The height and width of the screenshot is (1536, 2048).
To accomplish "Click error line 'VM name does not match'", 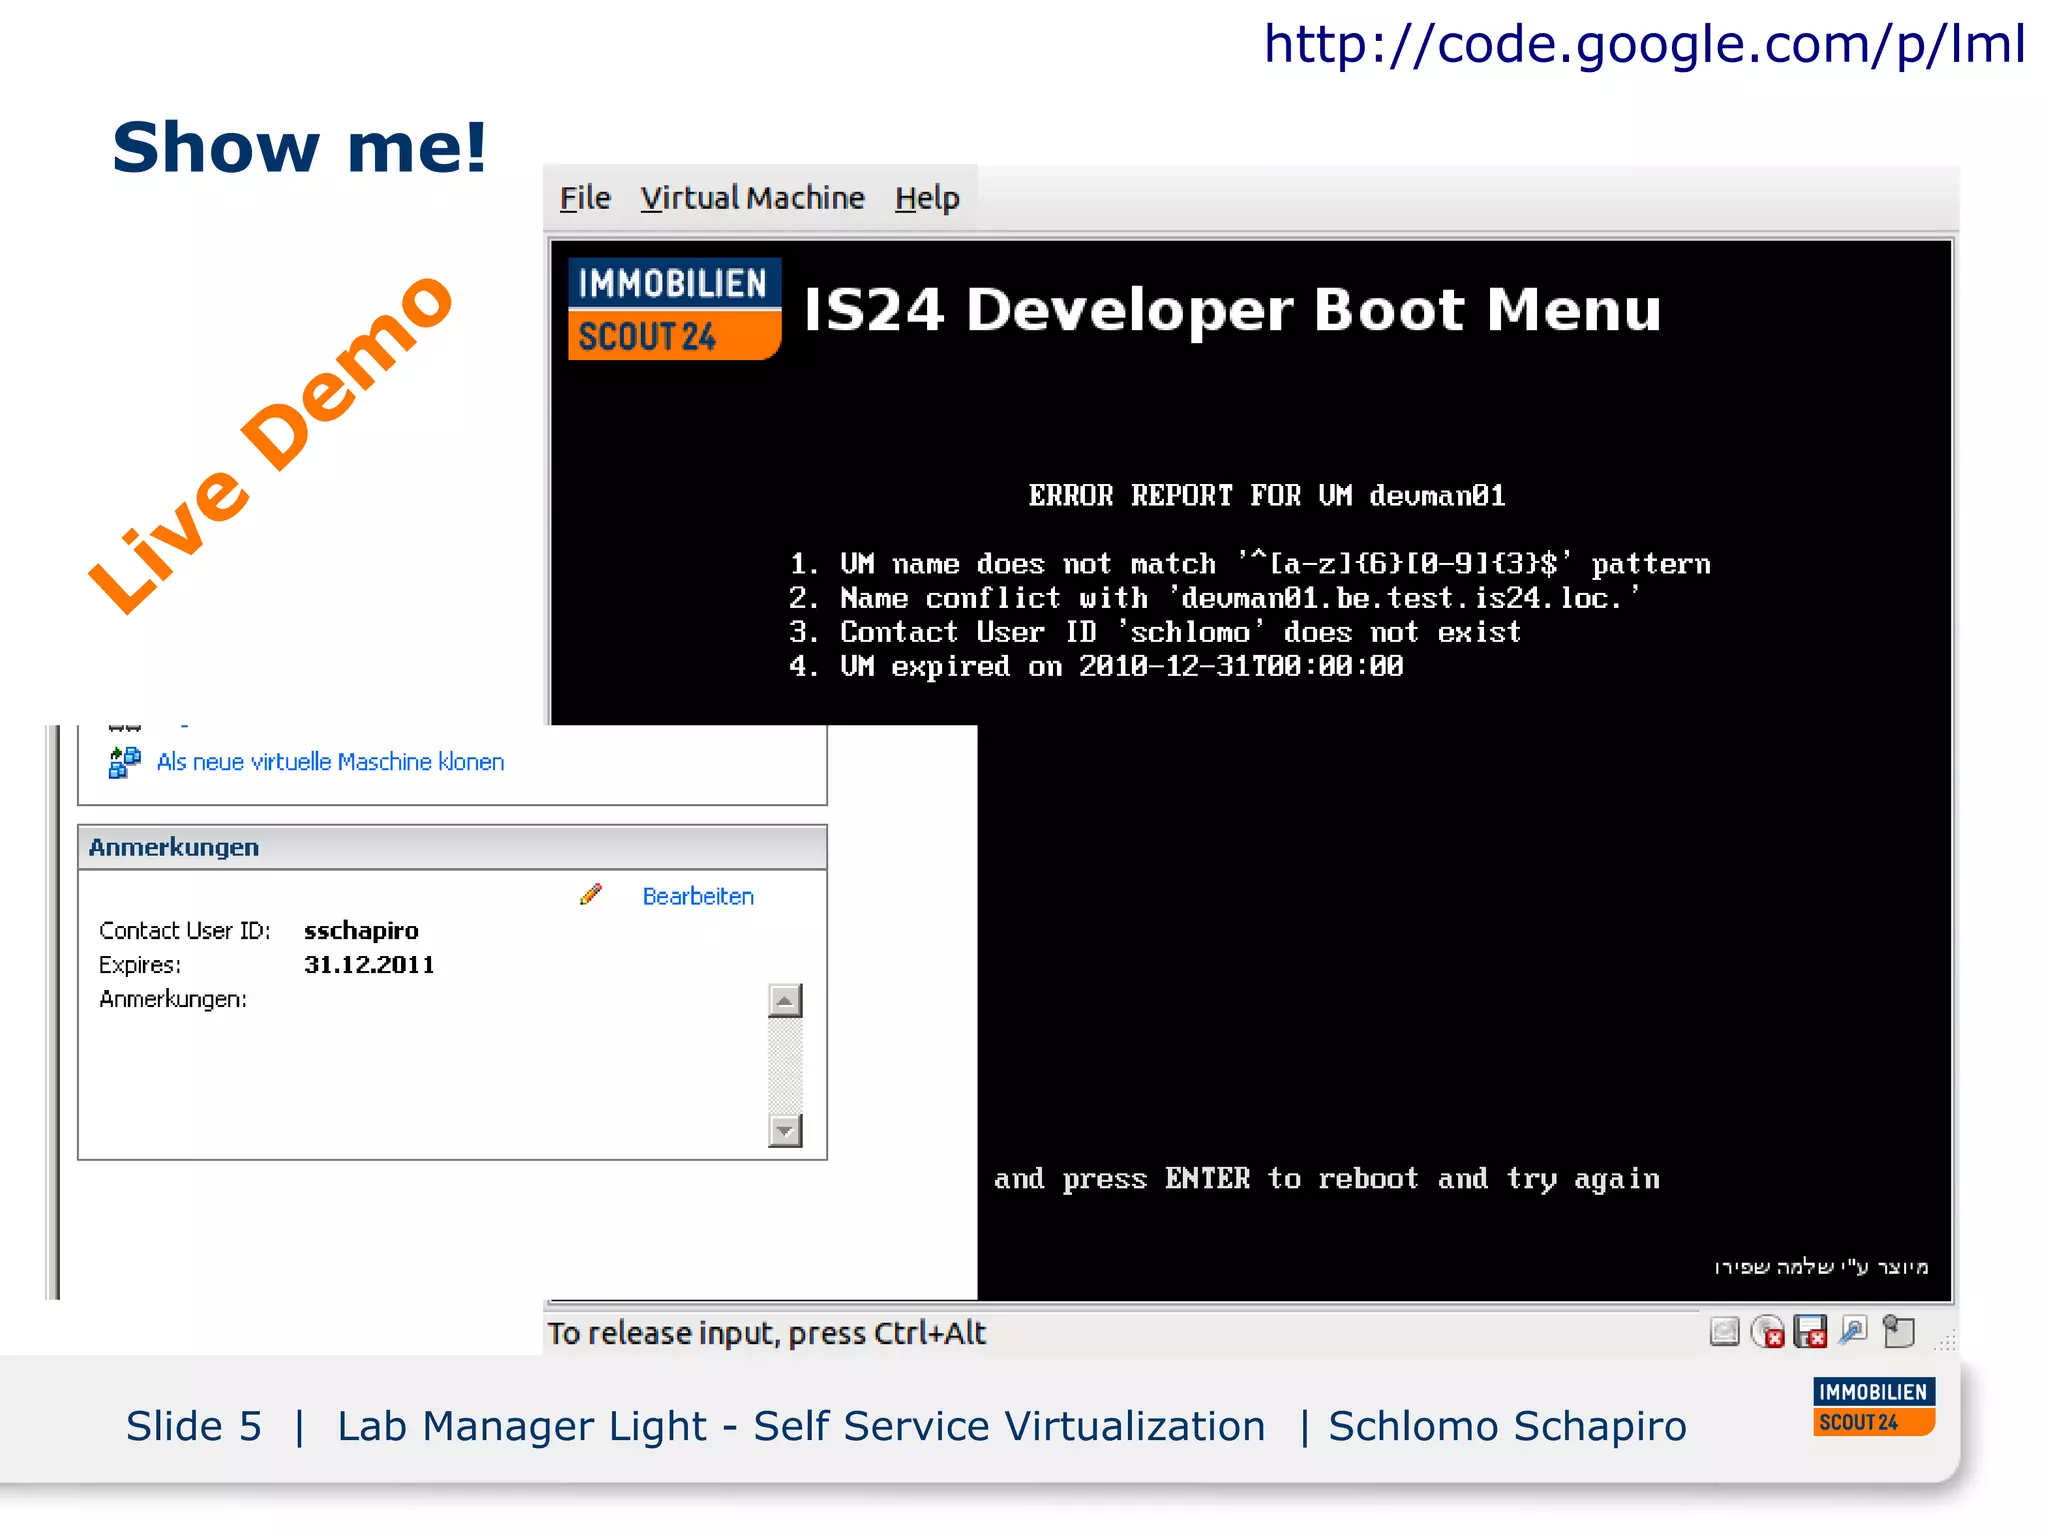I will coord(1249,564).
